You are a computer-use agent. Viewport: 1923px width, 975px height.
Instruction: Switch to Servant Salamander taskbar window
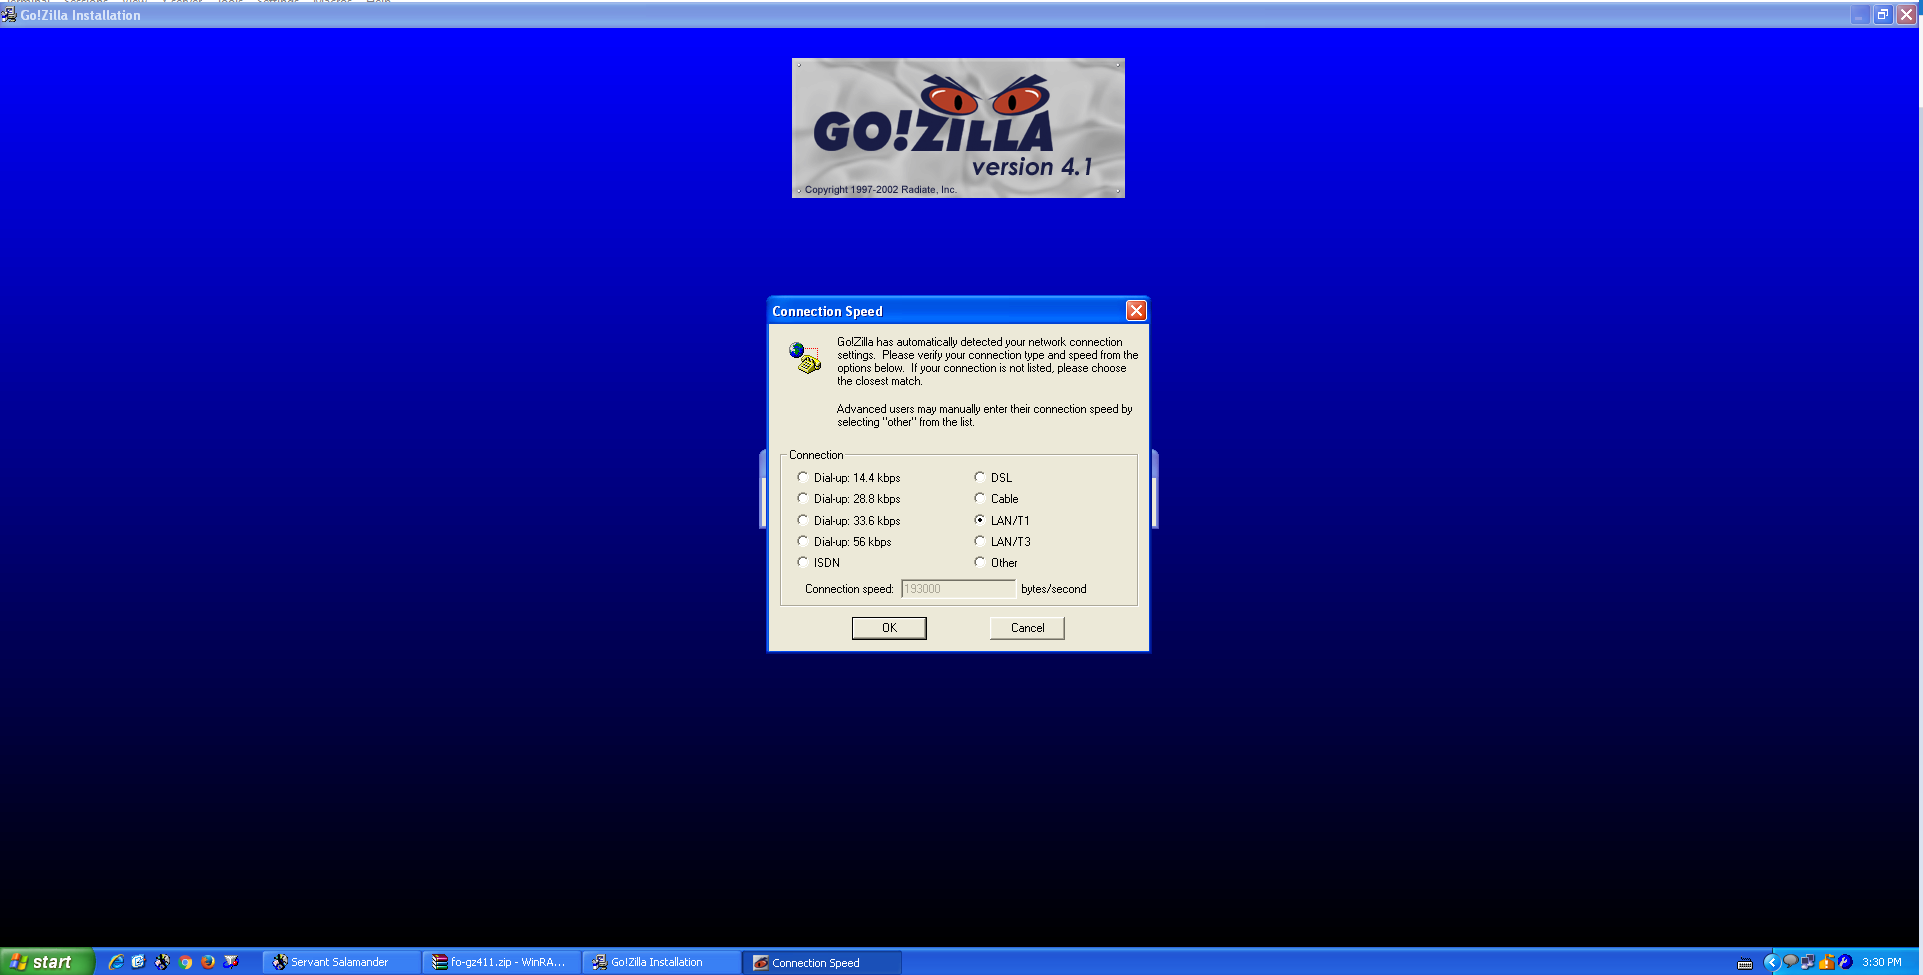click(x=340, y=962)
